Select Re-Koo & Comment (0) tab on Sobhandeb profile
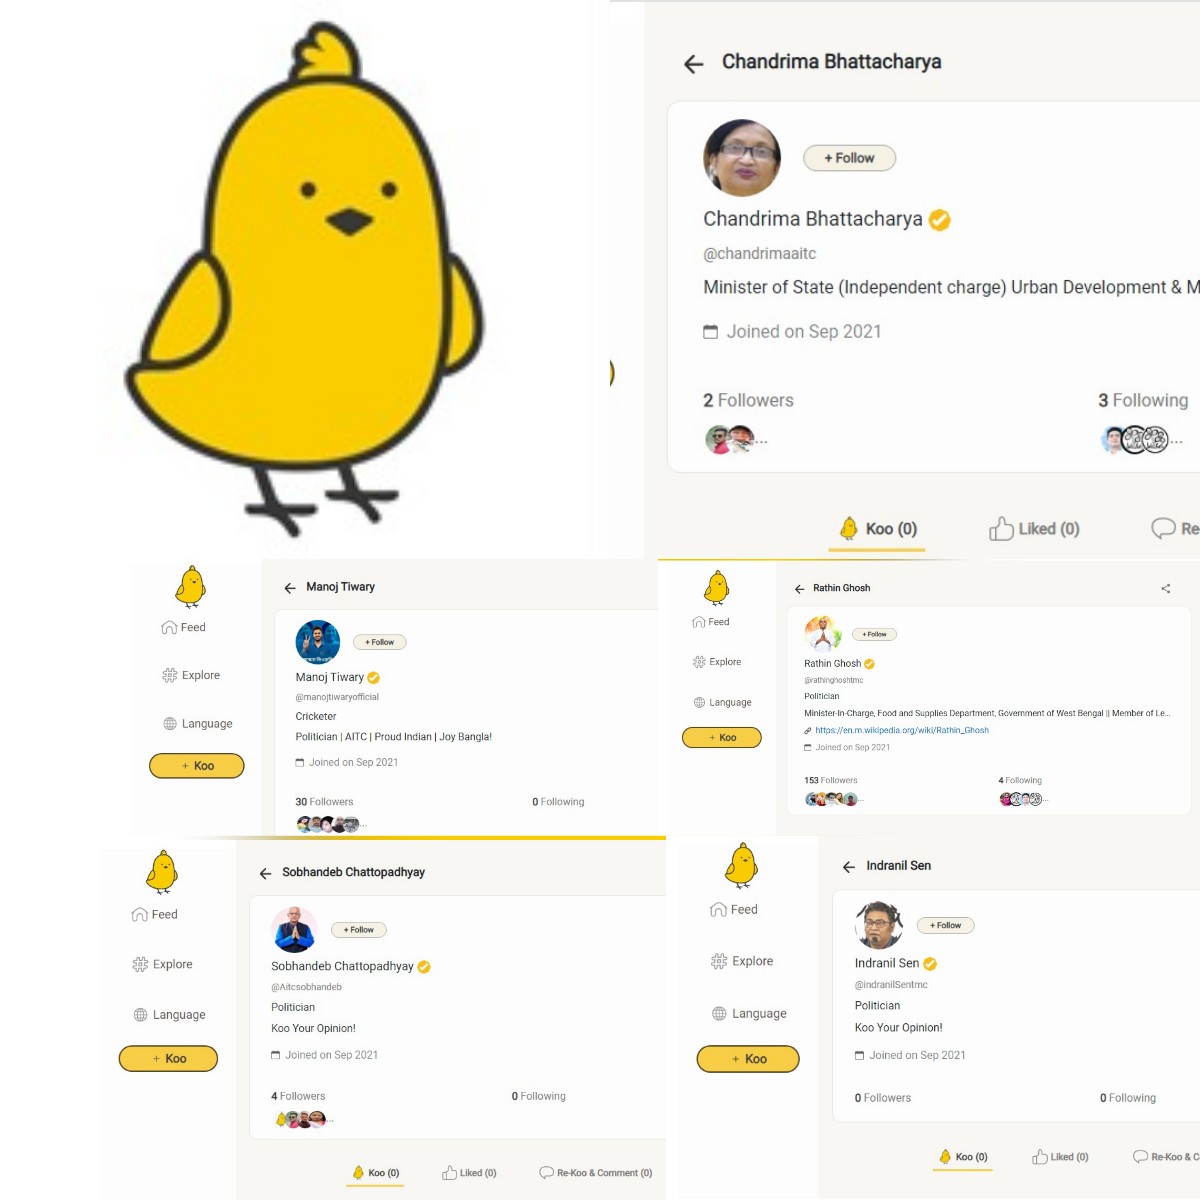The width and height of the screenshot is (1200, 1200). (x=596, y=1173)
